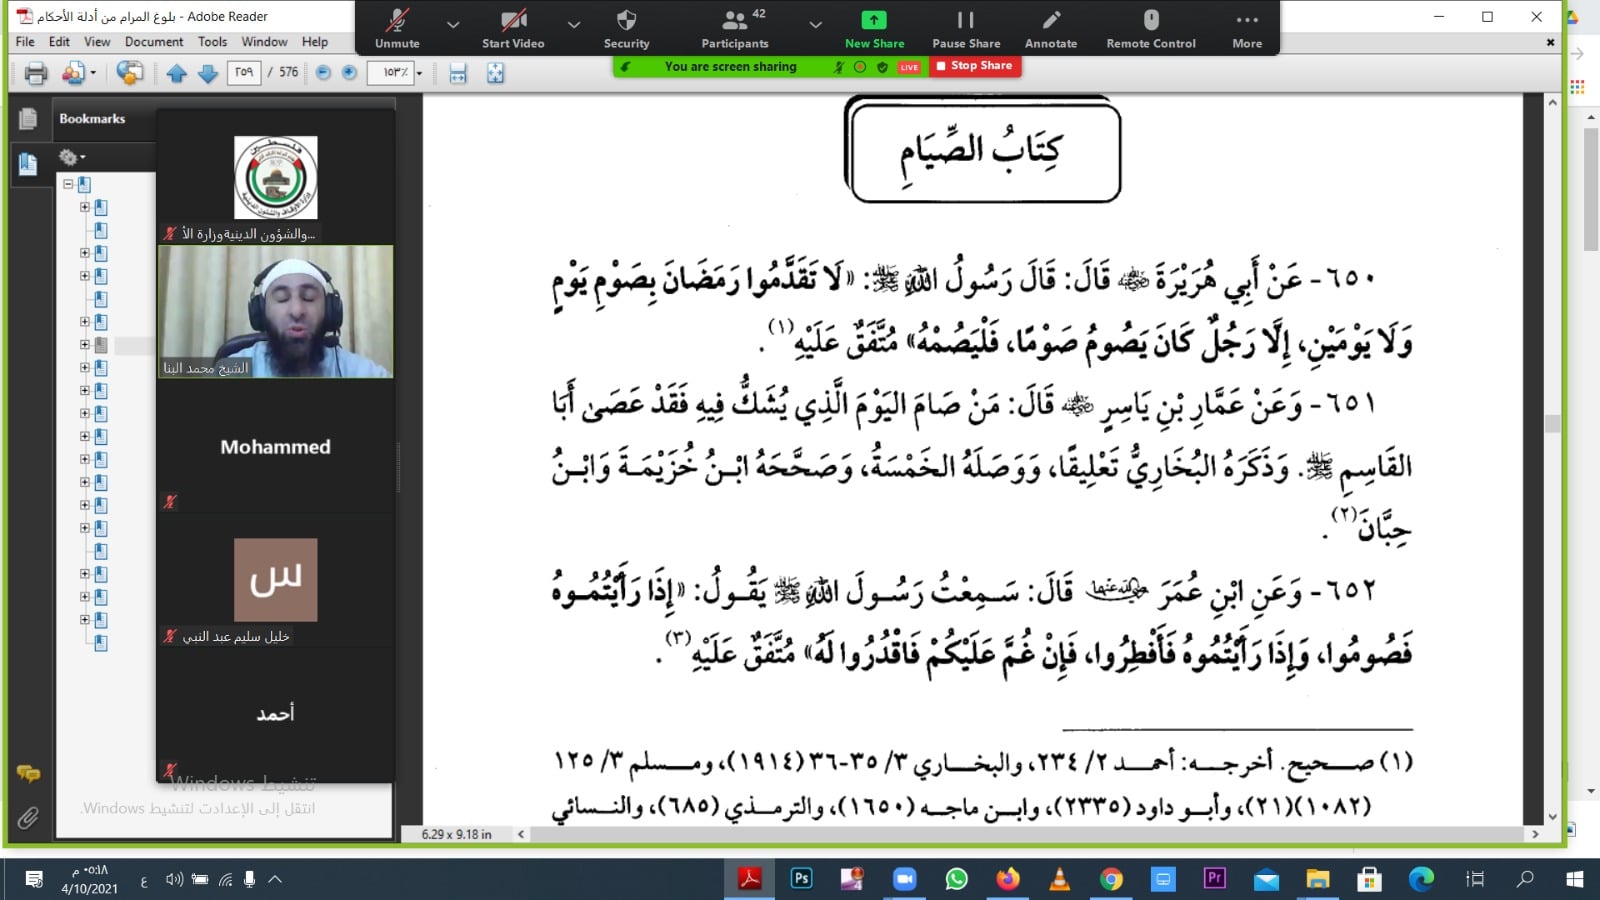Viewport: 1600px width, 900px height.
Task: Open the Tools menu
Action: pyautogui.click(x=212, y=42)
